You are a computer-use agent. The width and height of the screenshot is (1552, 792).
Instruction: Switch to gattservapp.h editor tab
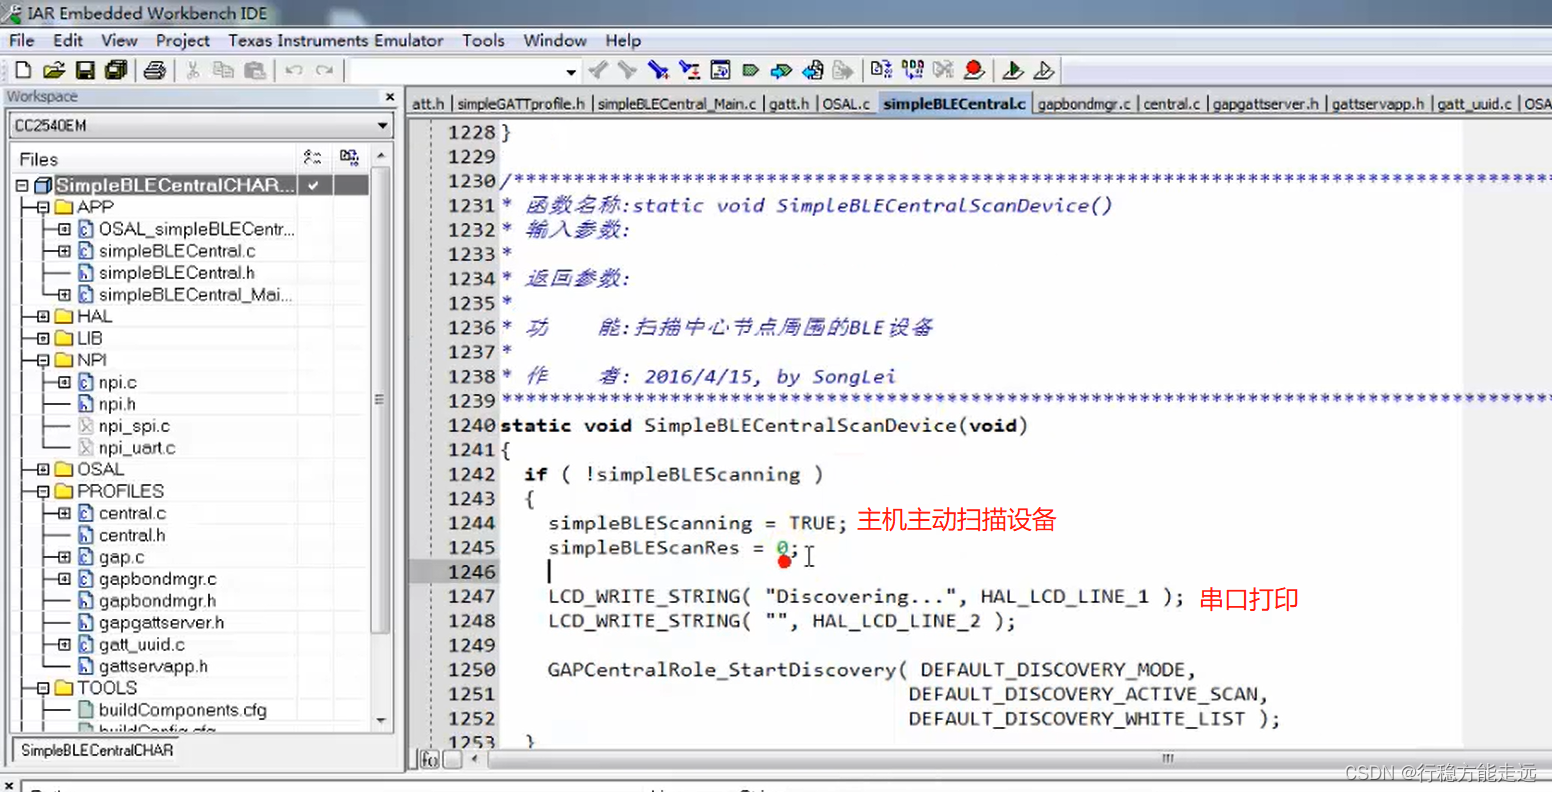[1378, 104]
